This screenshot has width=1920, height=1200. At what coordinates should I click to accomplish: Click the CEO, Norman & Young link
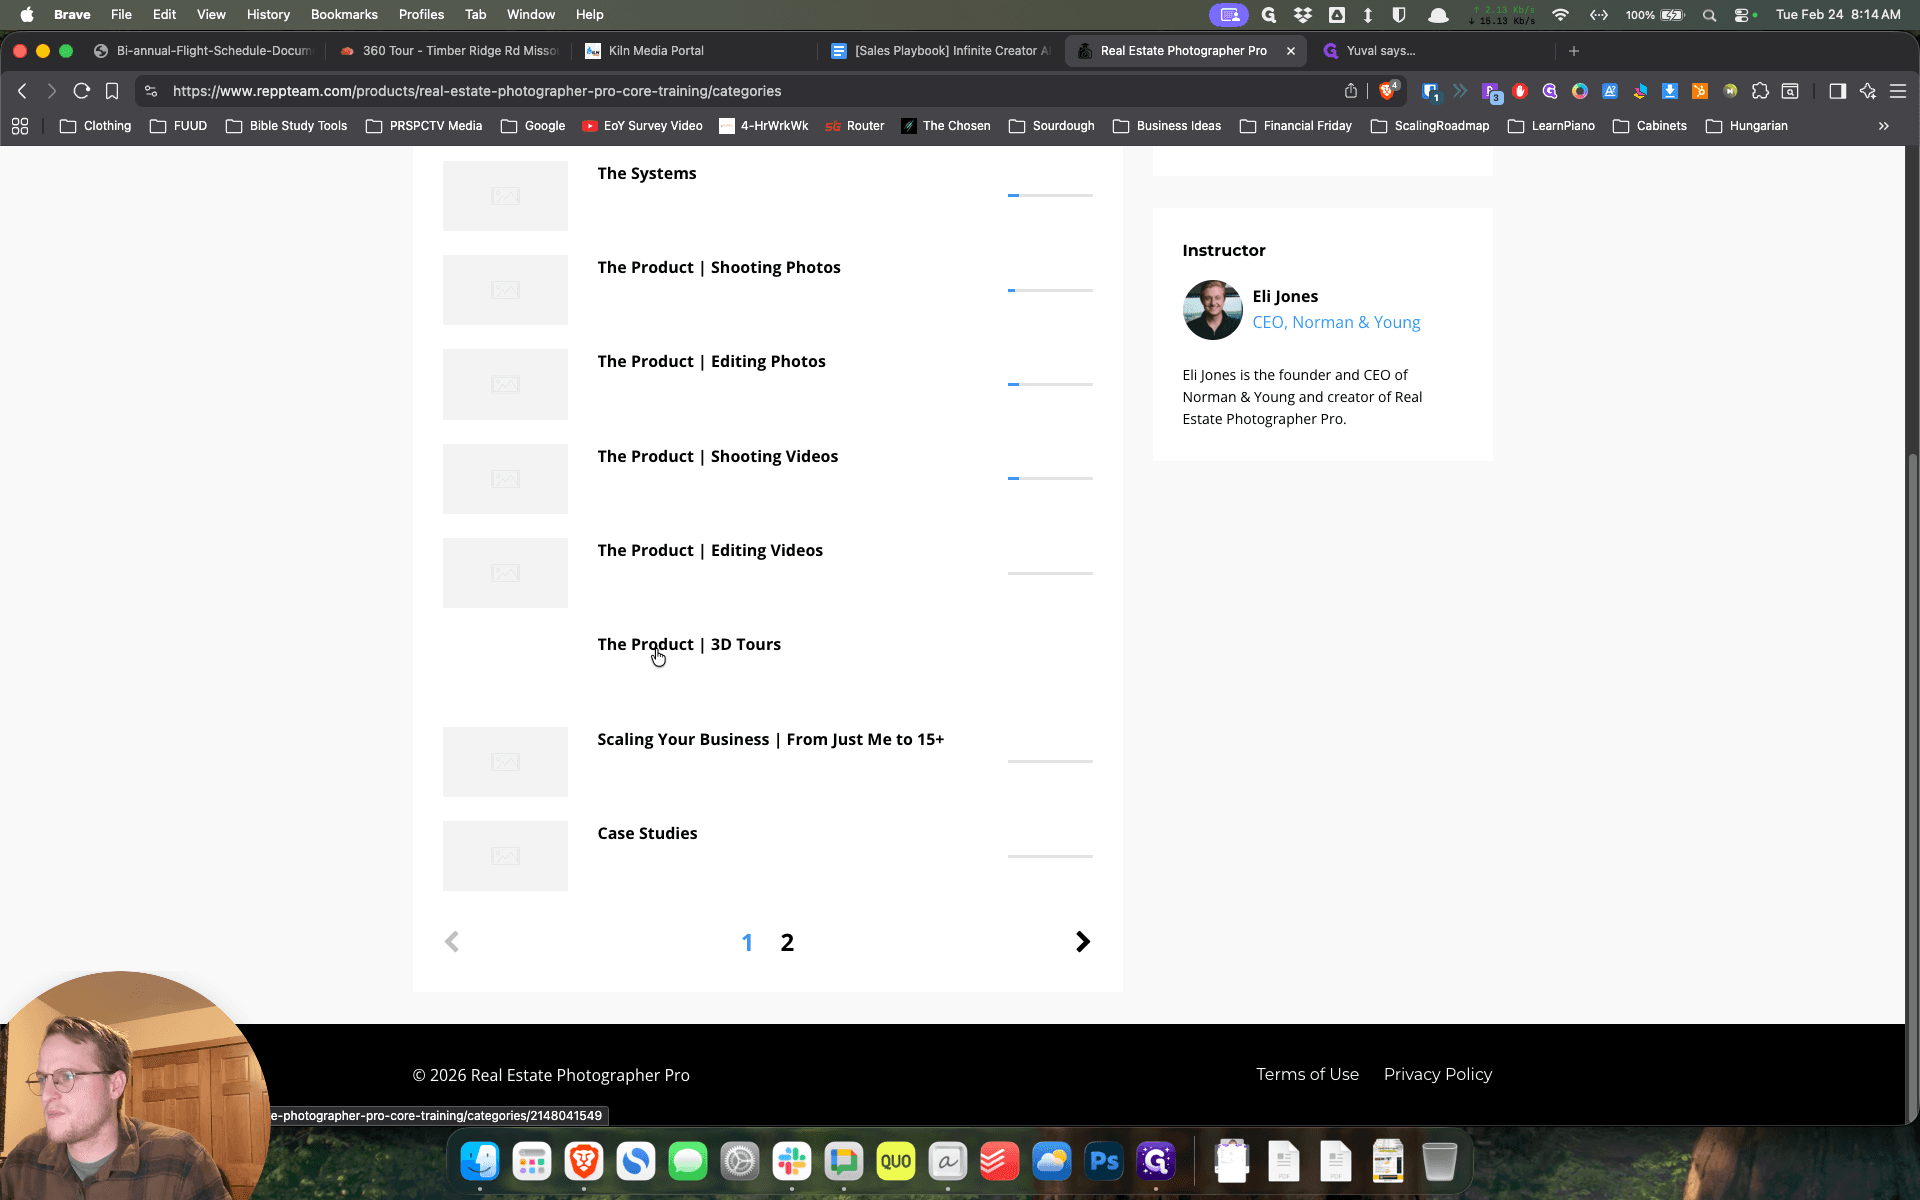(x=1336, y=323)
